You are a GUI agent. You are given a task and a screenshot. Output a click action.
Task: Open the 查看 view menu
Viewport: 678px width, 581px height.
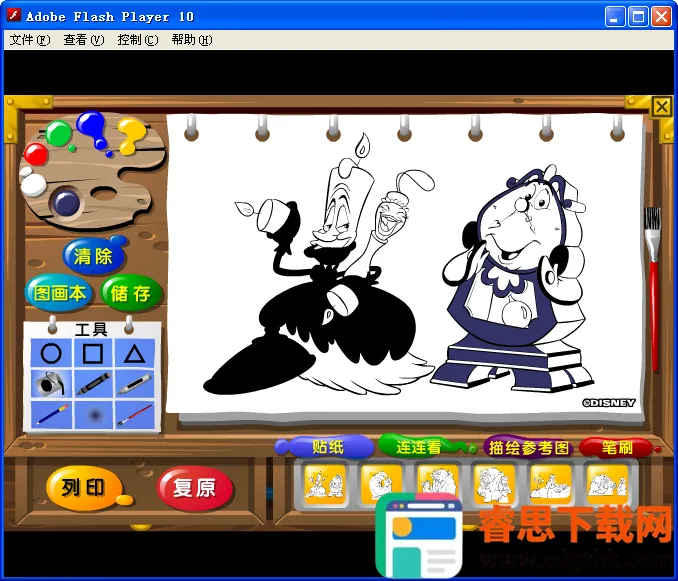(83, 40)
